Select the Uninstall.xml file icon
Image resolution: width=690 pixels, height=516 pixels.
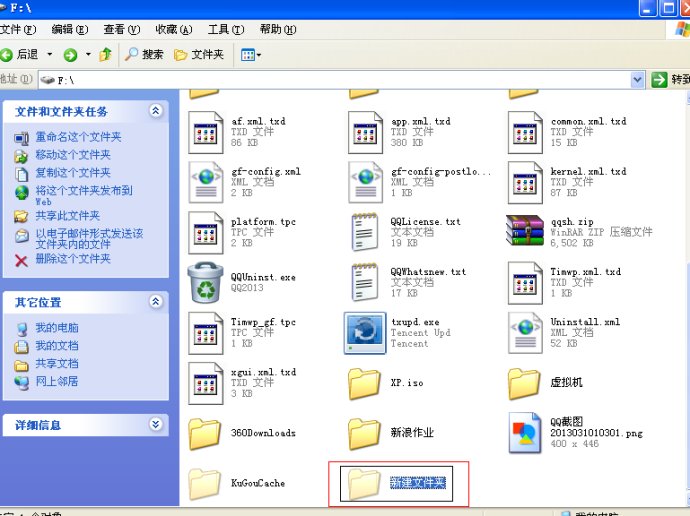coord(525,333)
